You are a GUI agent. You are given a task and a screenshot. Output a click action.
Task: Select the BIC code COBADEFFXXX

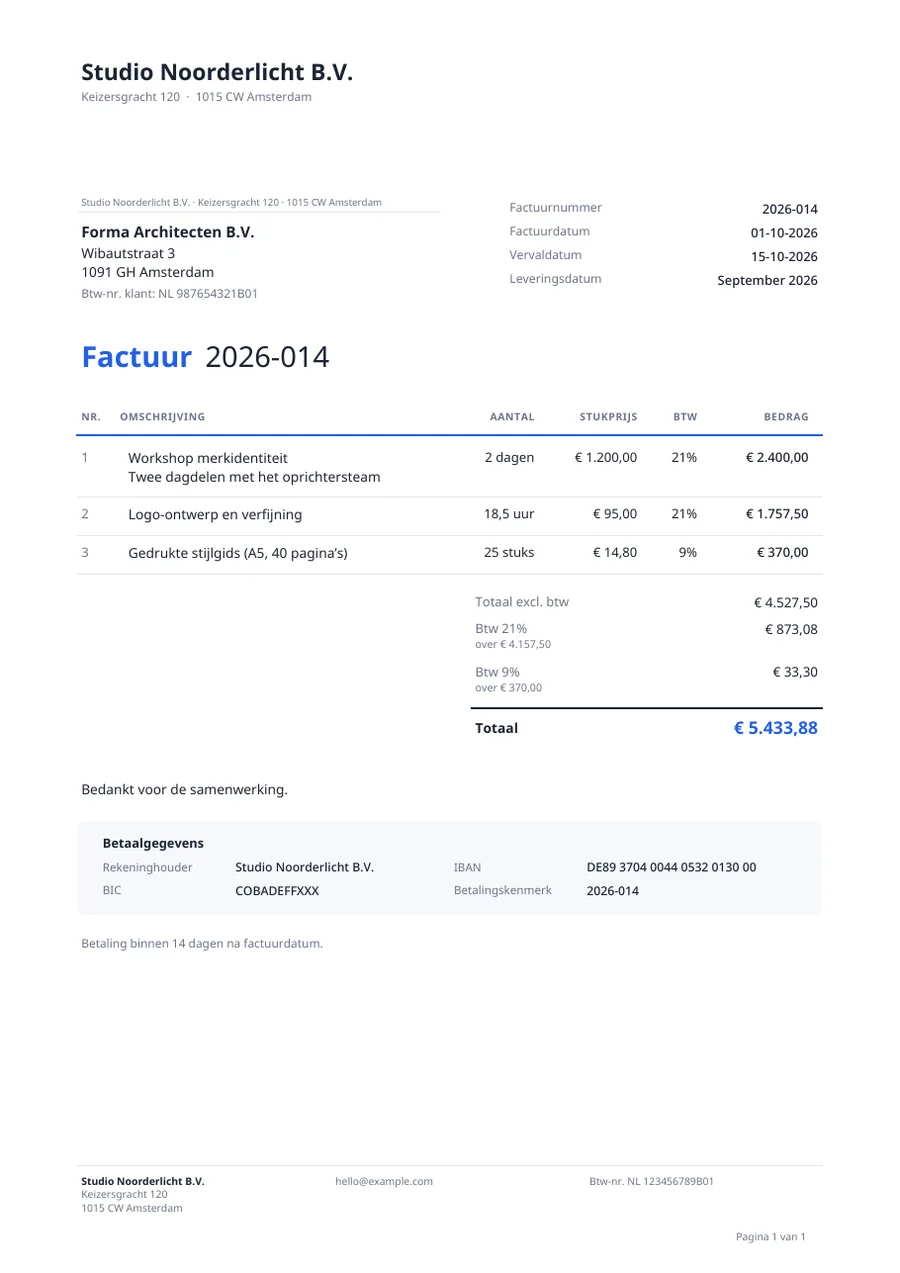(277, 891)
